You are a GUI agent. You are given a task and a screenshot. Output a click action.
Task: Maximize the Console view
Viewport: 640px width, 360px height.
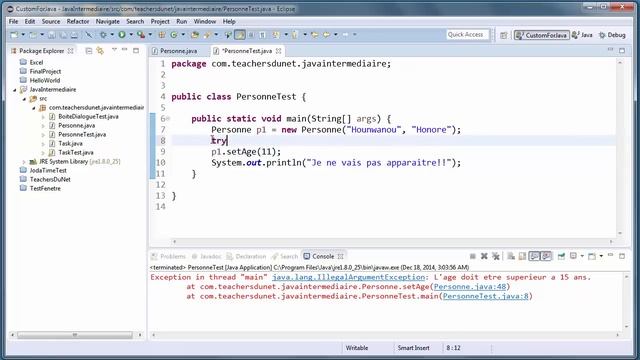pyautogui.click(x=622, y=256)
